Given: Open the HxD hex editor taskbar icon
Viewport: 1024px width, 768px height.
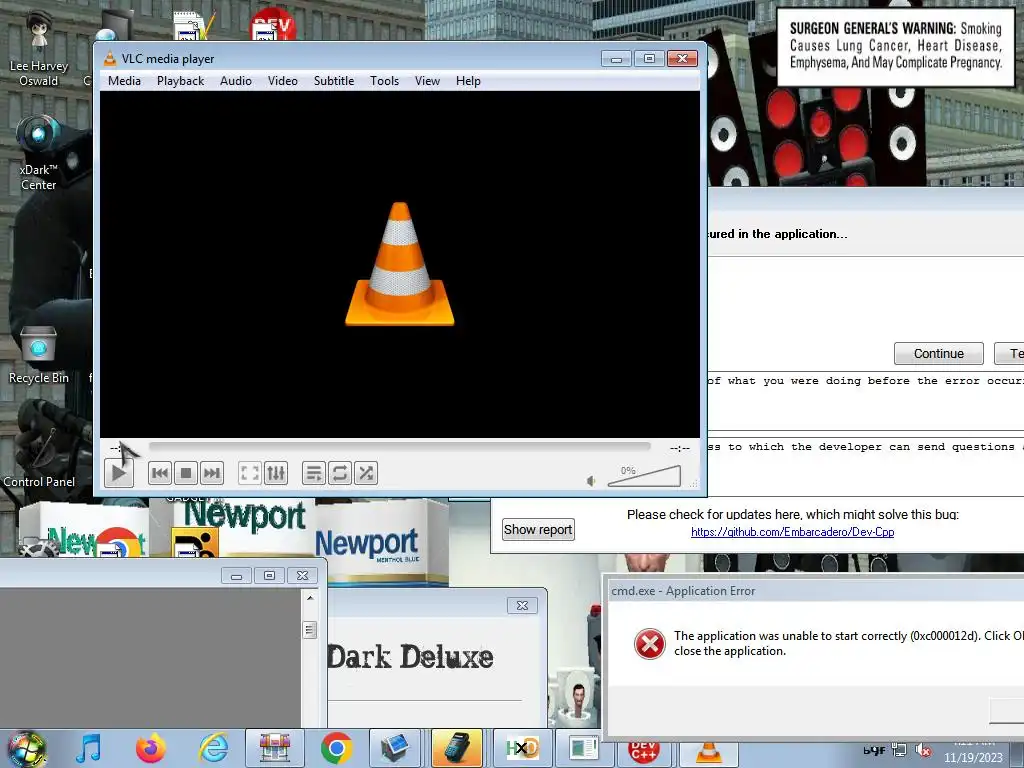Looking at the screenshot, I should [522, 748].
